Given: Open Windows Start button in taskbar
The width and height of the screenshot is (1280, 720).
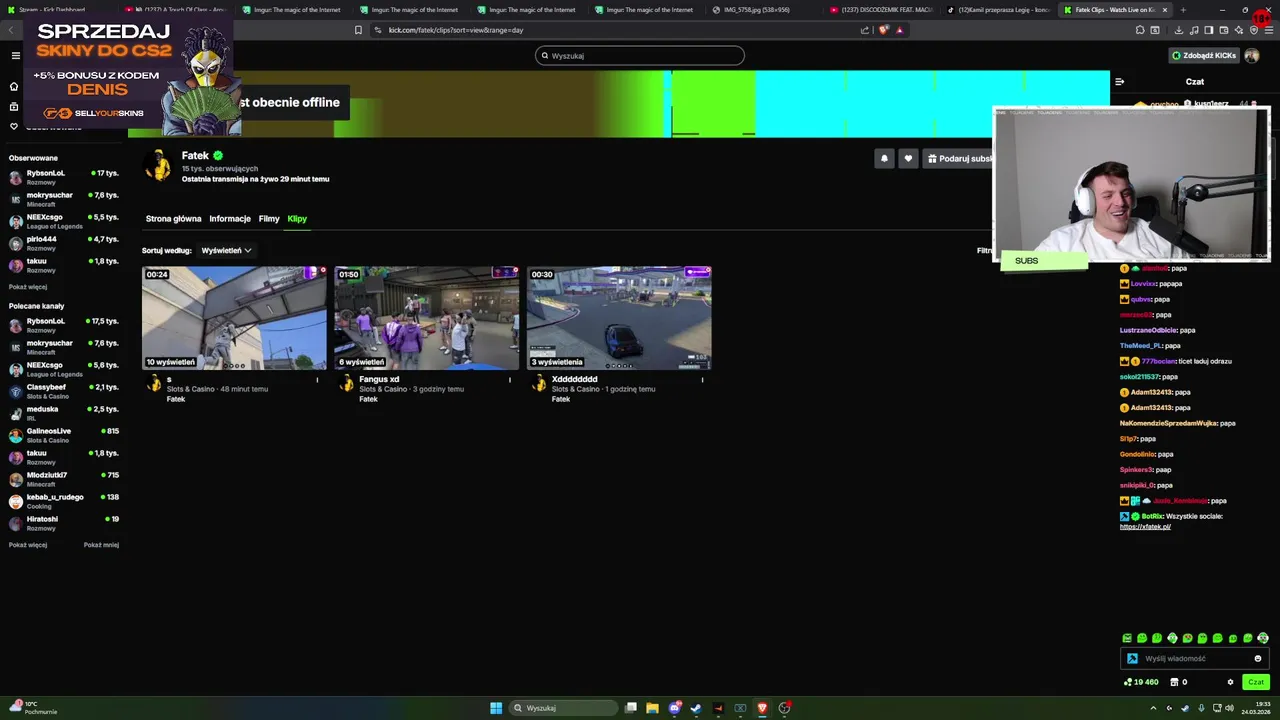Looking at the screenshot, I should click(496, 708).
